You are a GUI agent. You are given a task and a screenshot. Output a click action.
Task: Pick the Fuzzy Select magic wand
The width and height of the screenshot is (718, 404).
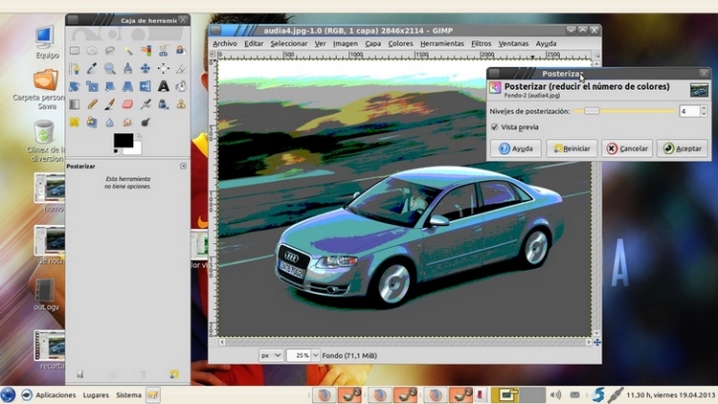click(128, 50)
